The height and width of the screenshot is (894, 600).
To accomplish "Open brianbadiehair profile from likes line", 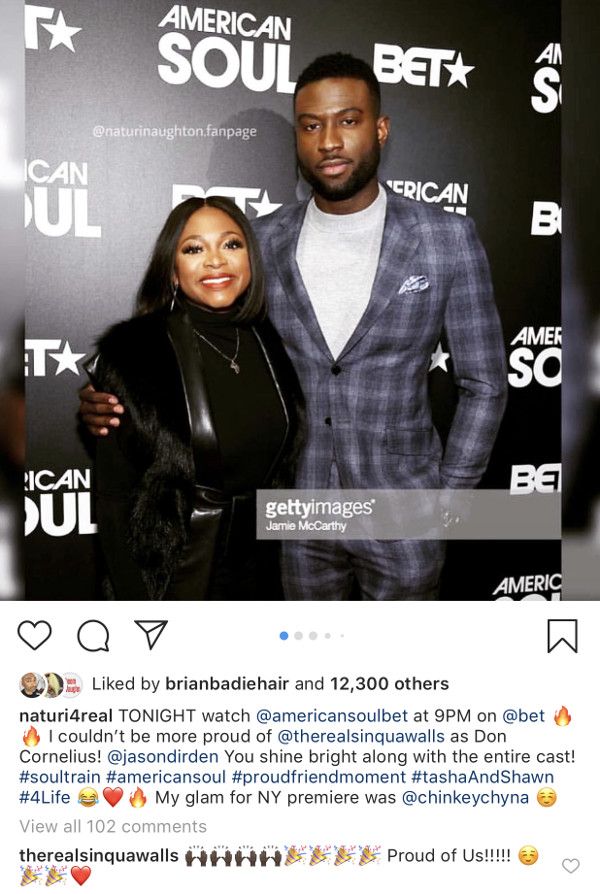I will (227, 684).
